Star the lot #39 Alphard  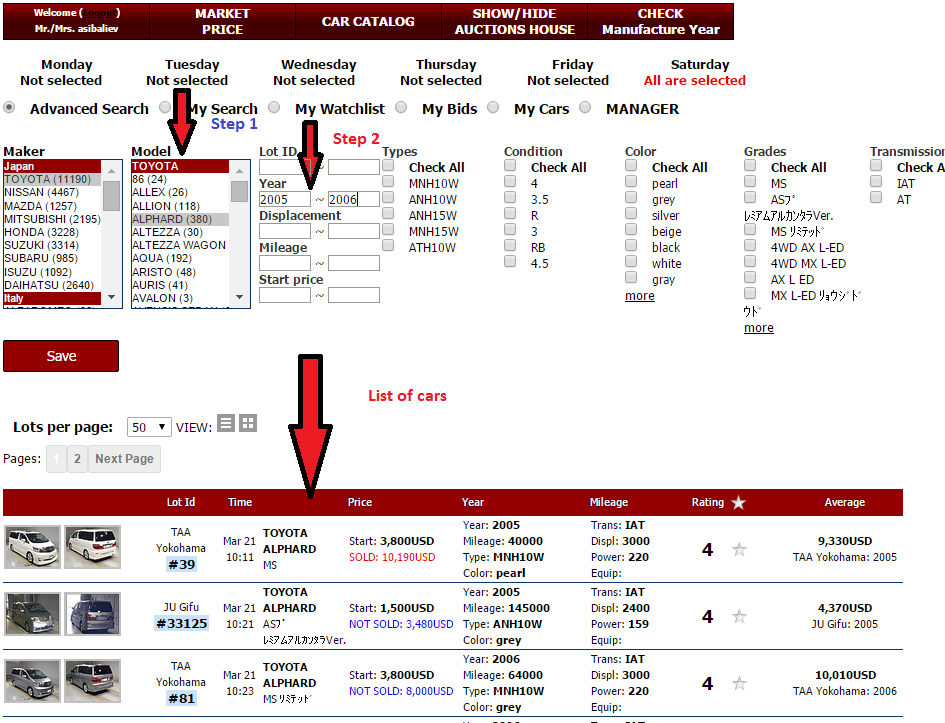[x=739, y=549]
